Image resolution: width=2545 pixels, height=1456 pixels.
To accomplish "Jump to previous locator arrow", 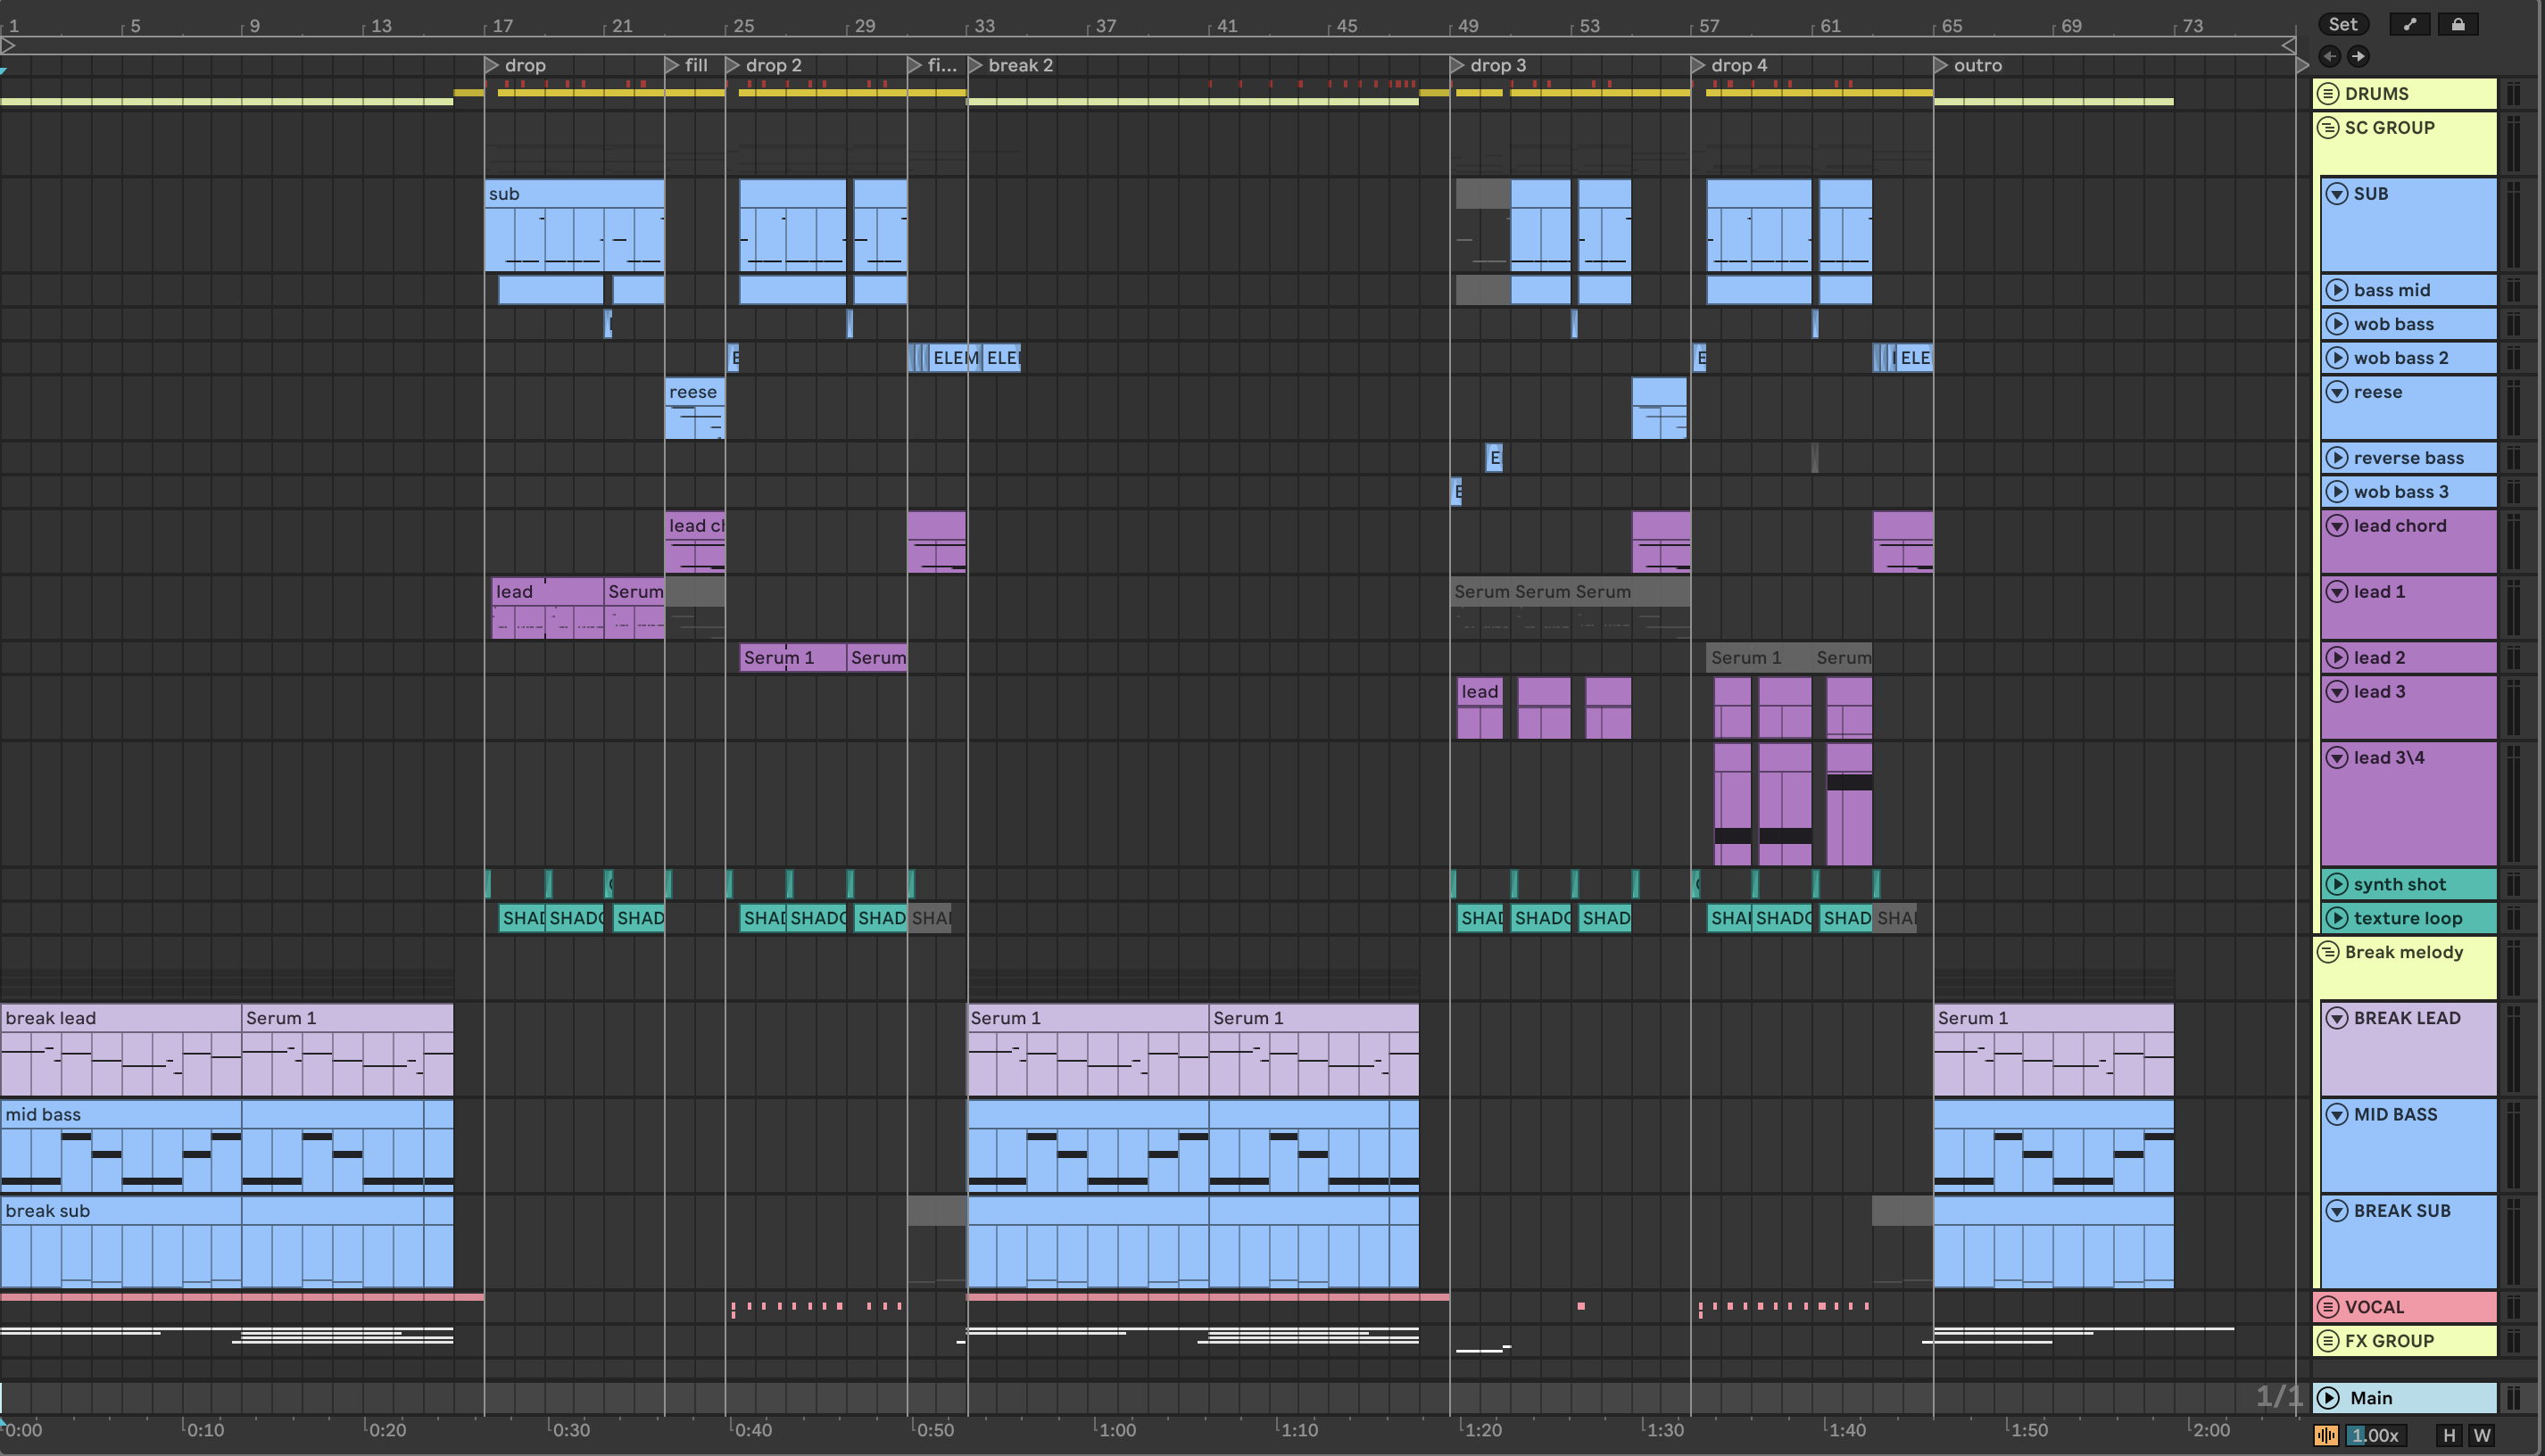I will coord(2329,57).
